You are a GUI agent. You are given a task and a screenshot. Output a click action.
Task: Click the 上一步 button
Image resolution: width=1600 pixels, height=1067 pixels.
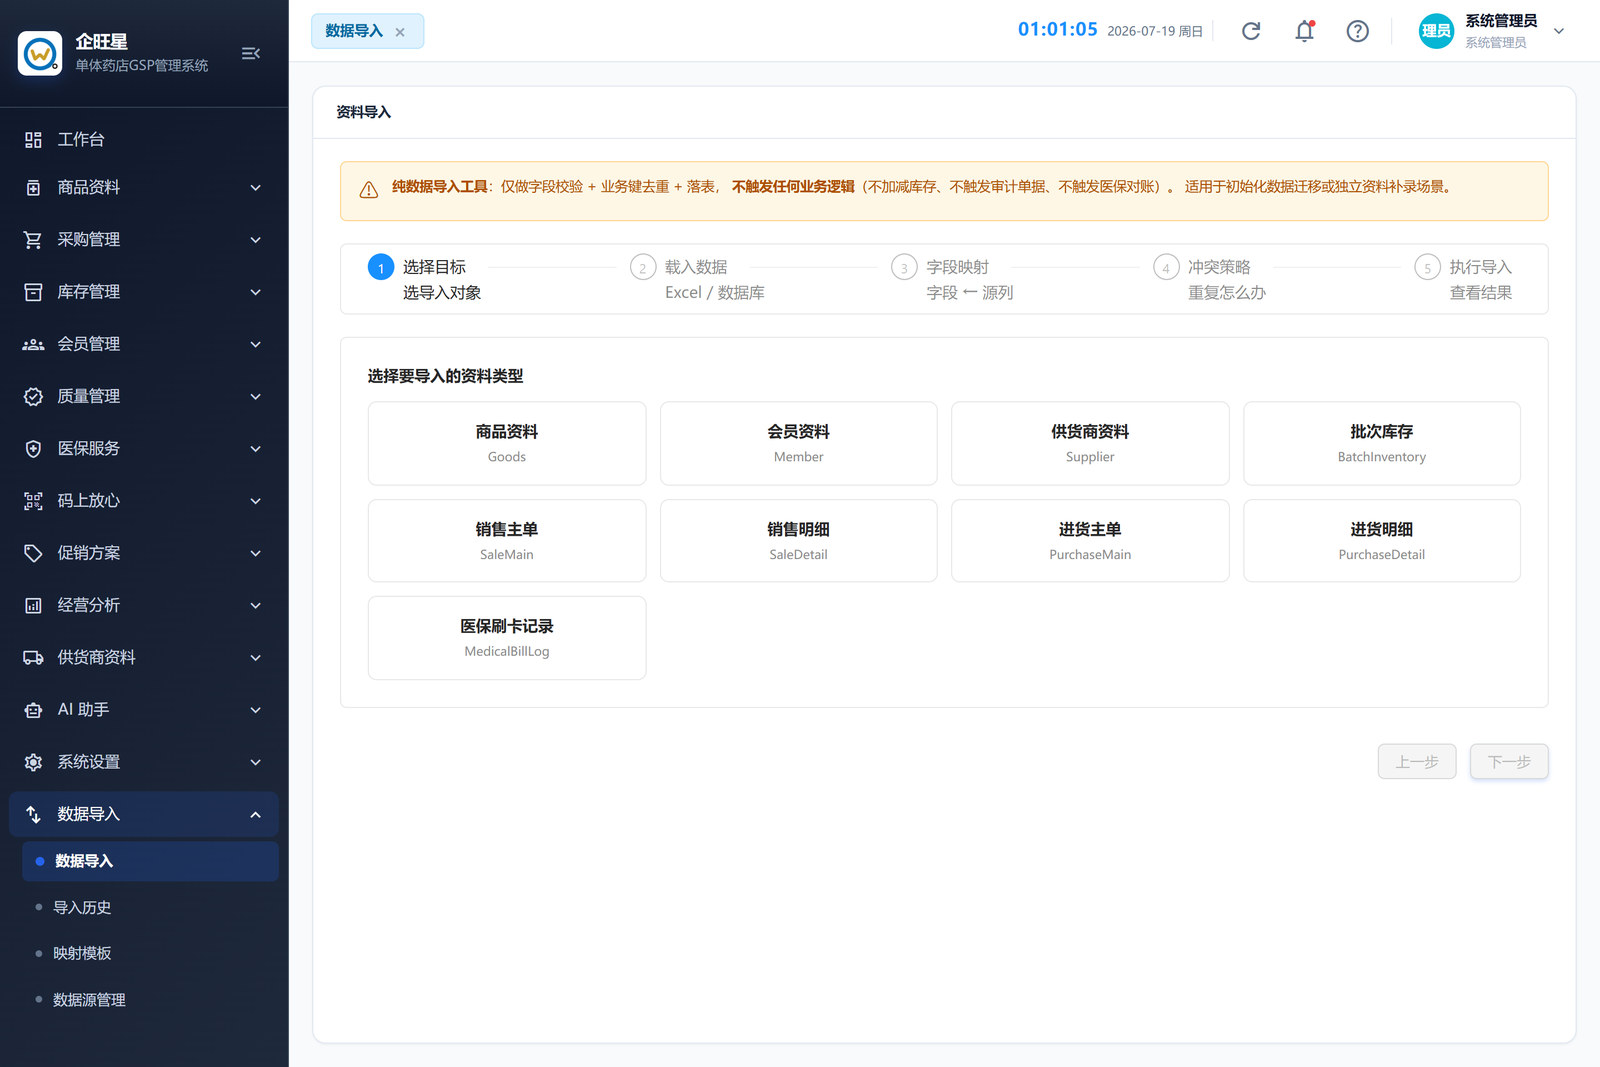pos(1417,762)
